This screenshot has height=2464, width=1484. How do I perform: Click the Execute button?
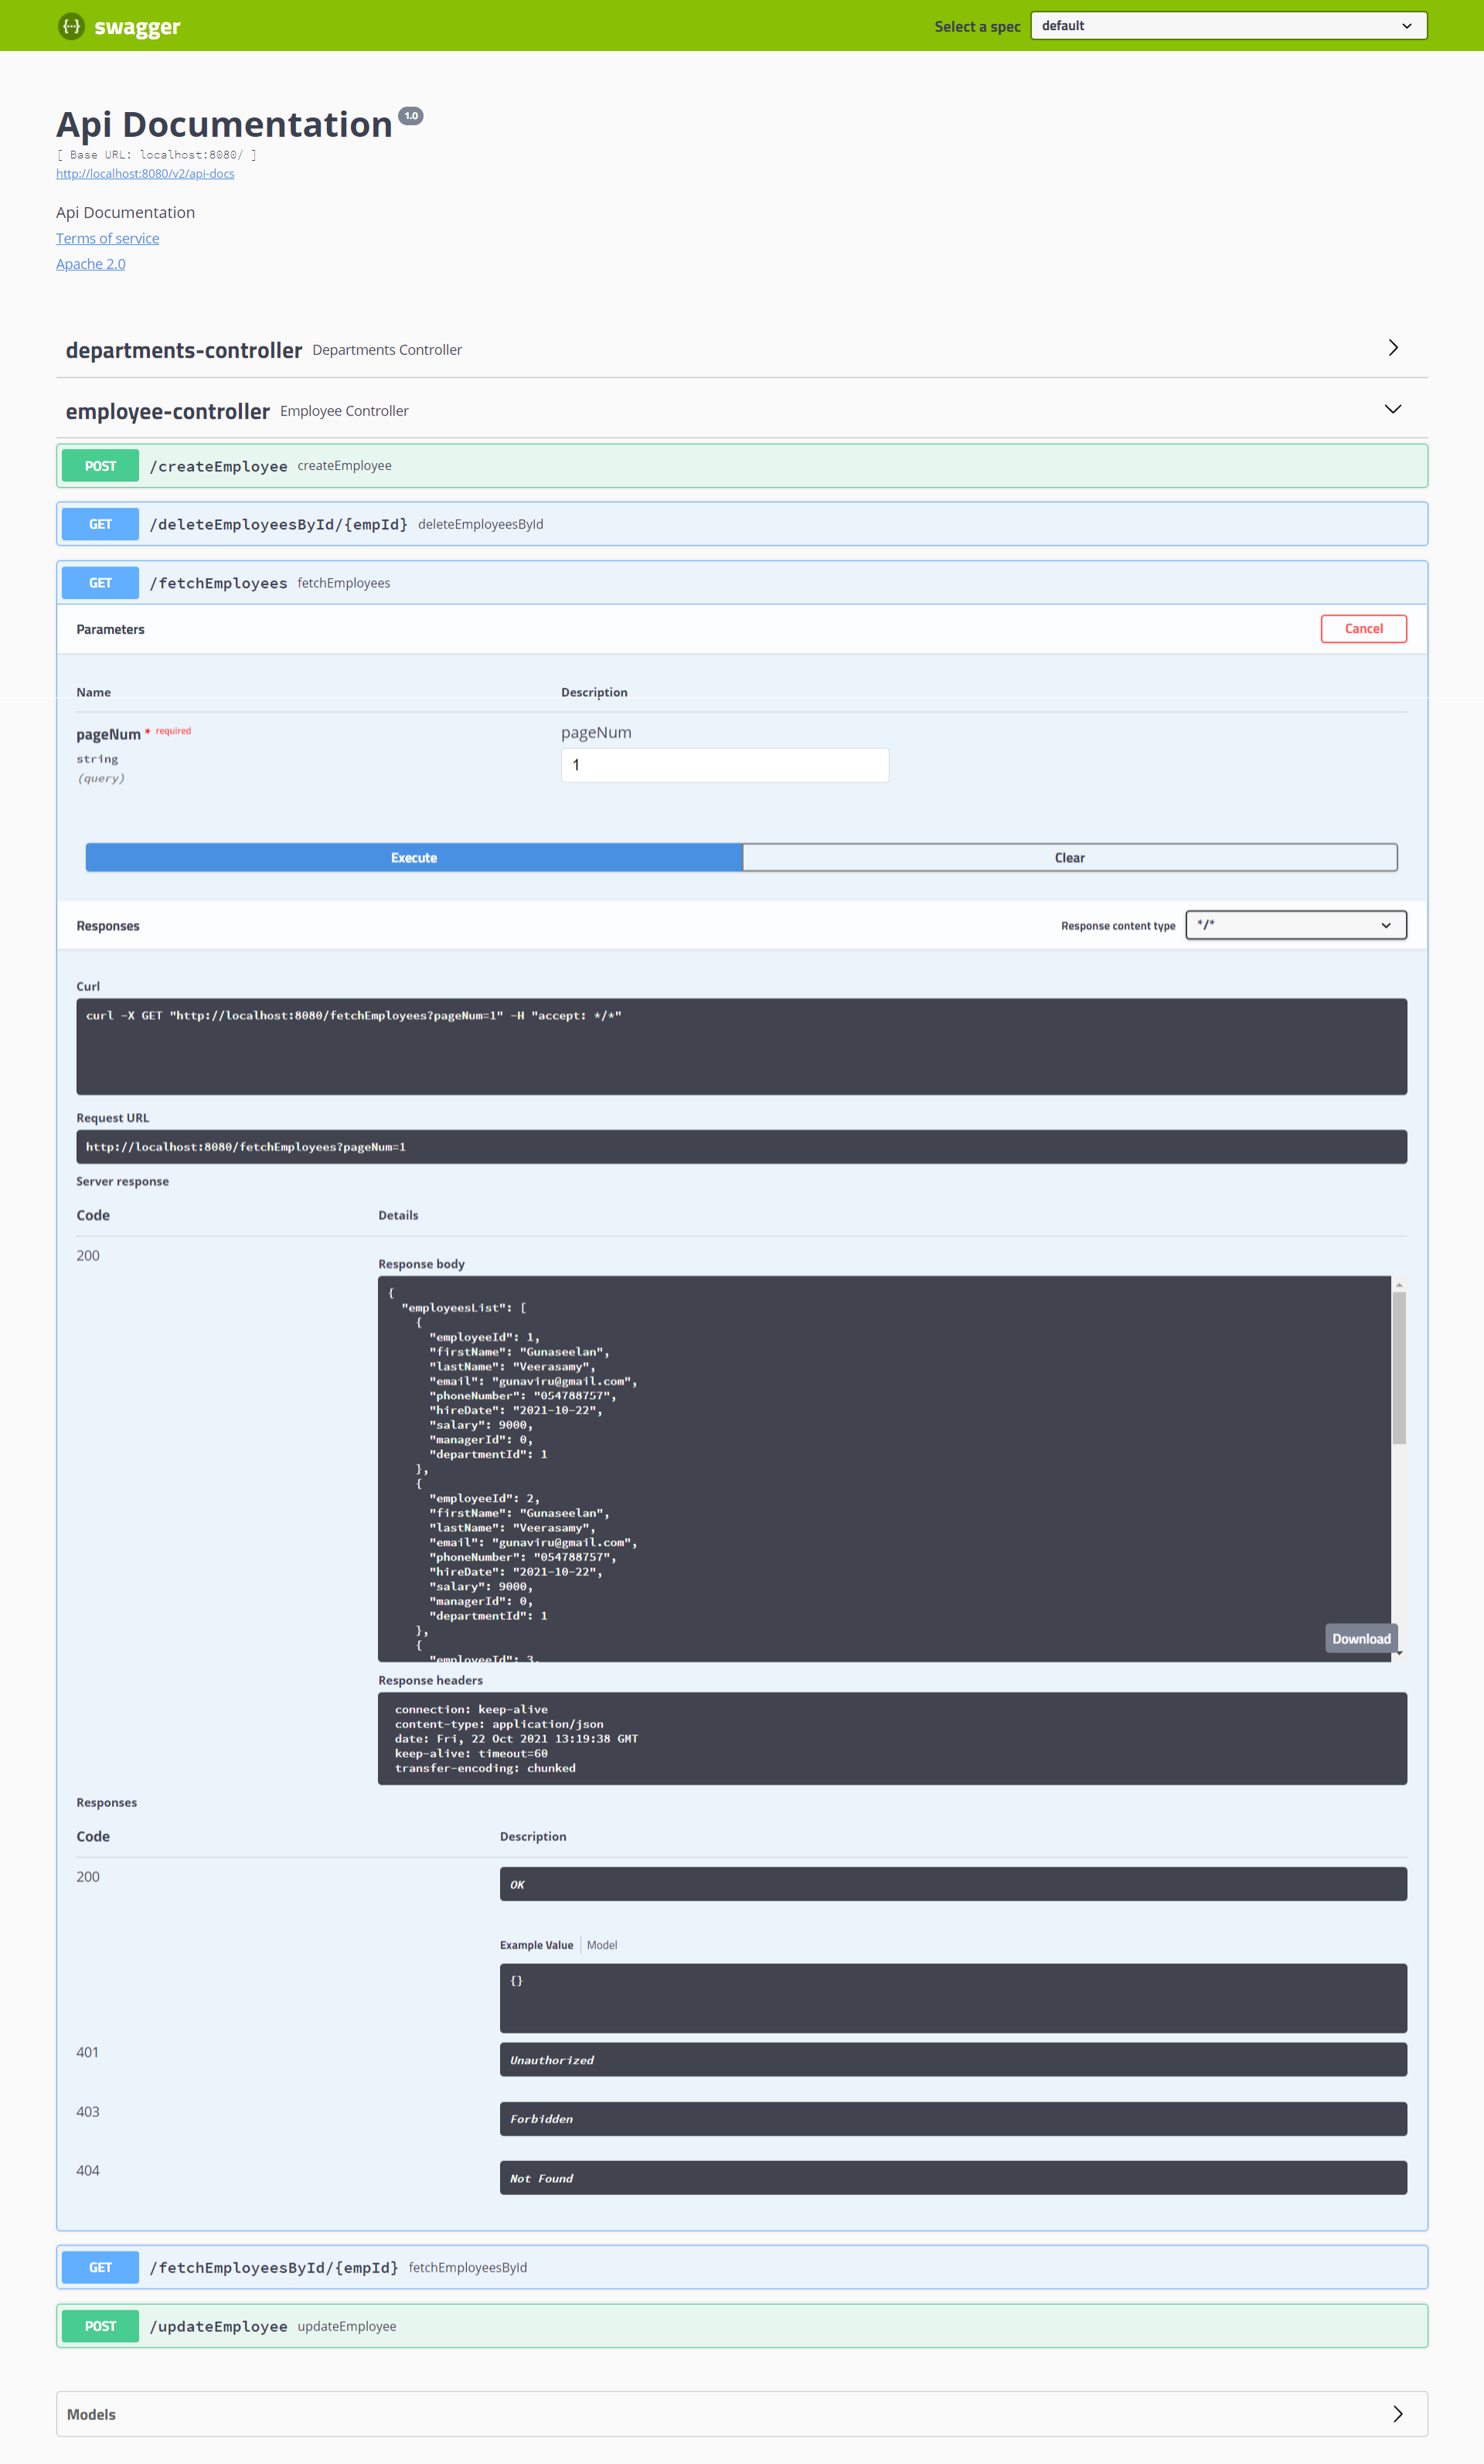point(413,857)
